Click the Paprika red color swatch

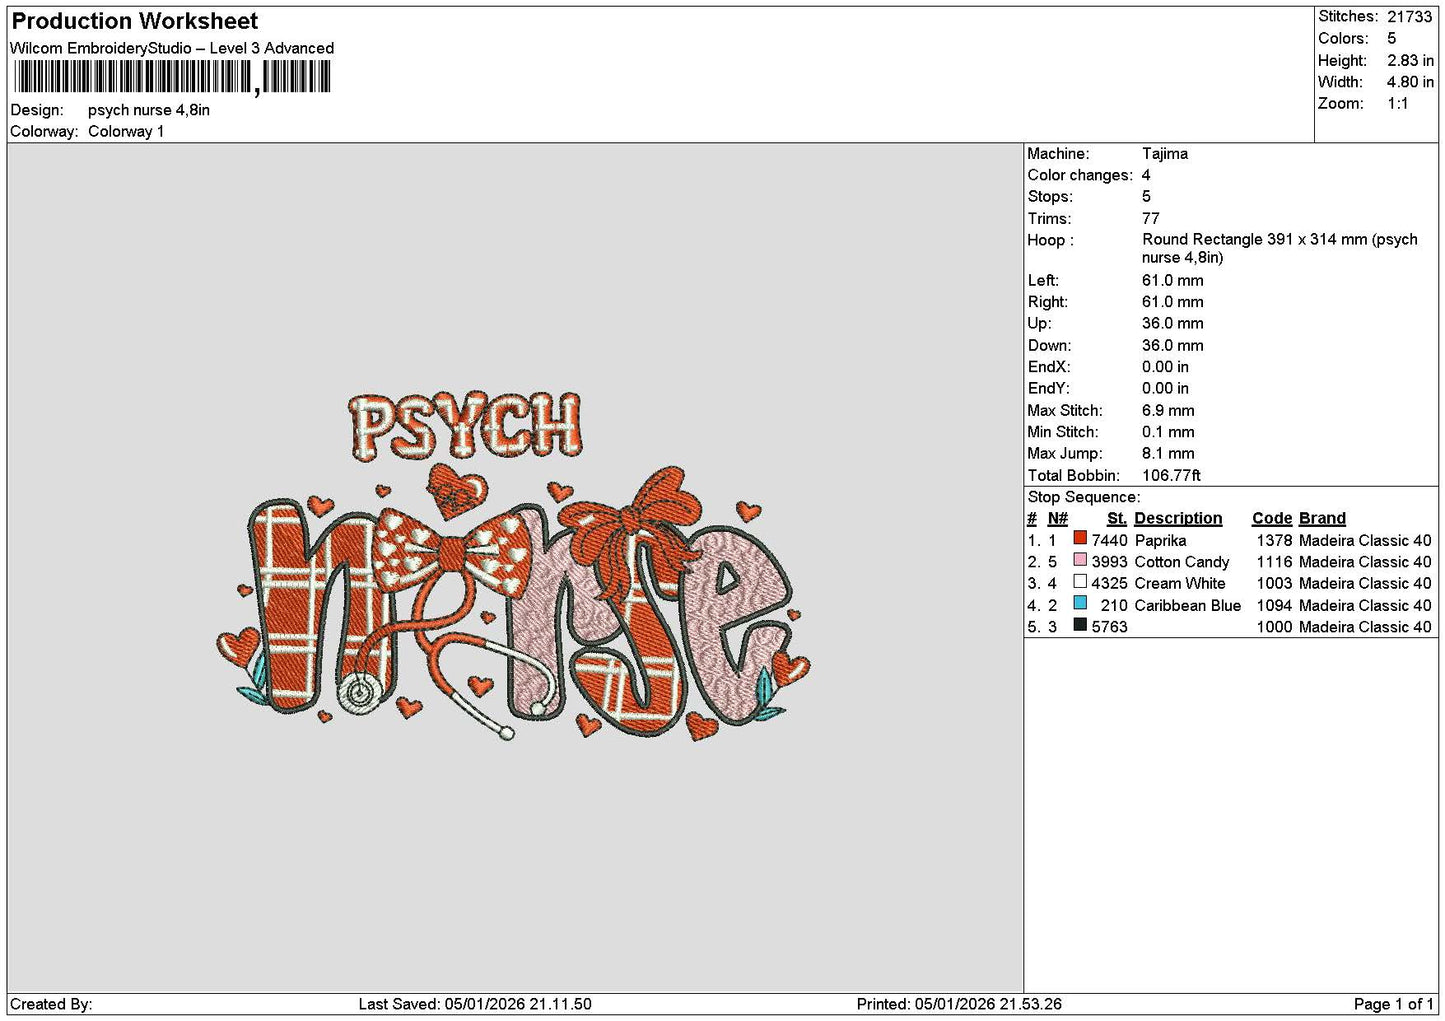[1080, 538]
